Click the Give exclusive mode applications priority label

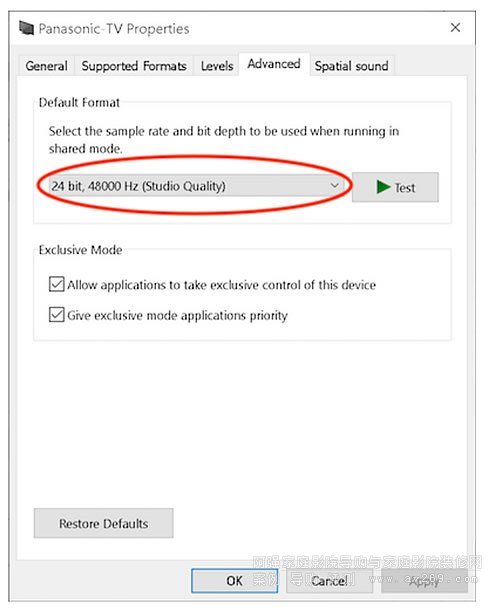coord(177,315)
